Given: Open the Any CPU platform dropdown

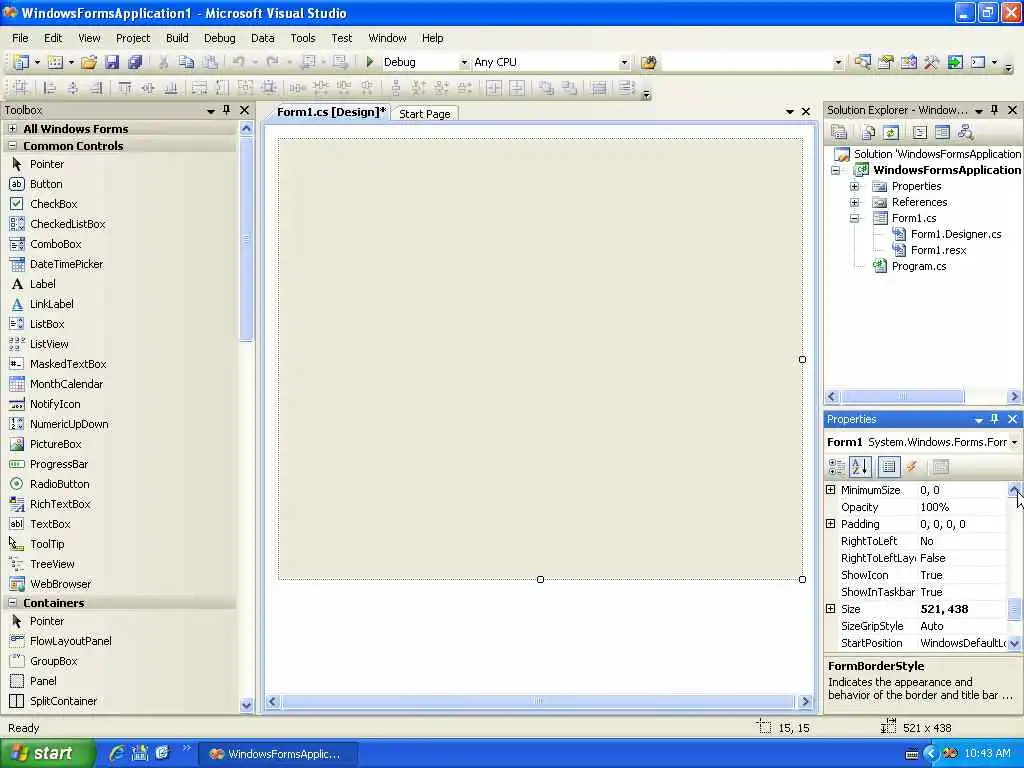Looking at the screenshot, I should coord(624,62).
